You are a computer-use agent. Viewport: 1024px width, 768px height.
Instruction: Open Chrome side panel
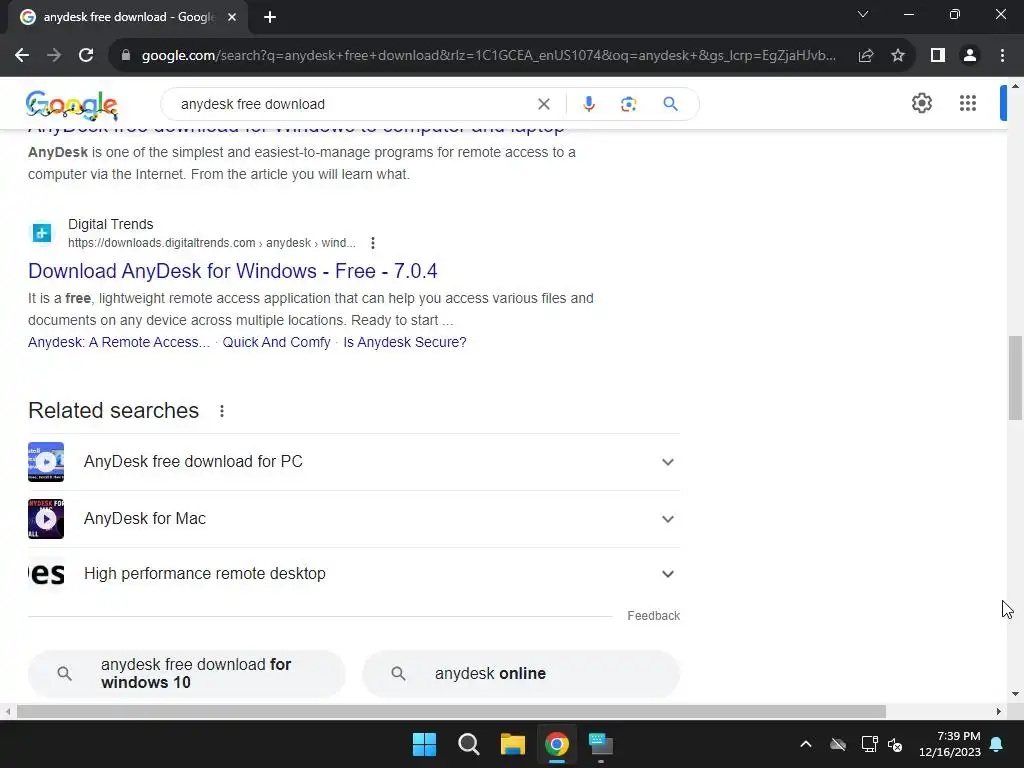tap(938, 56)
